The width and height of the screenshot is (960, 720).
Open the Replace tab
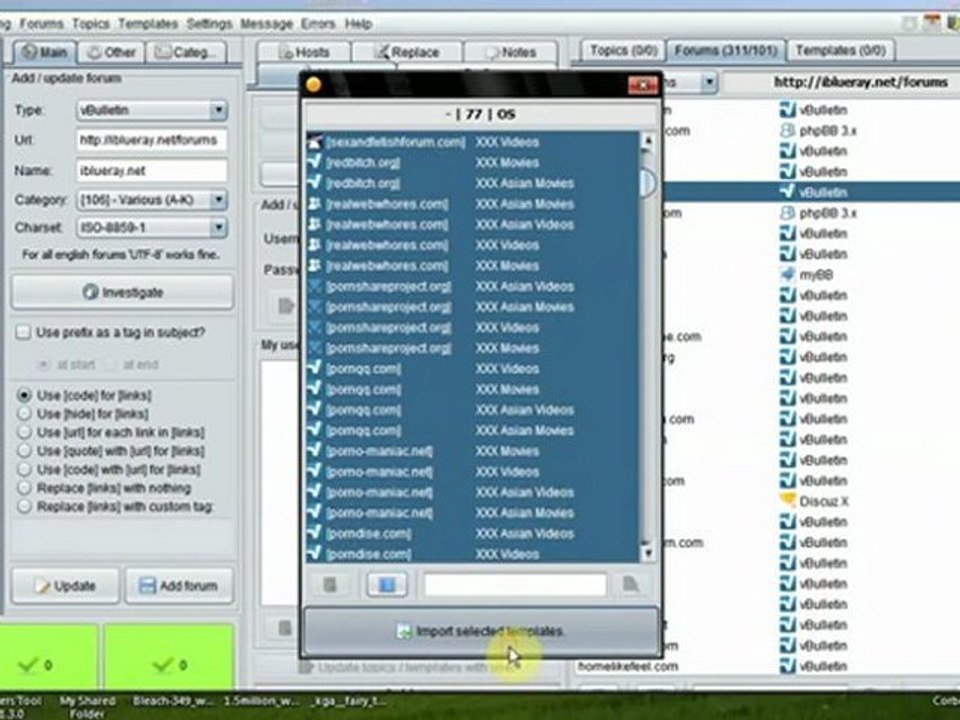click(x=407, y=52)
